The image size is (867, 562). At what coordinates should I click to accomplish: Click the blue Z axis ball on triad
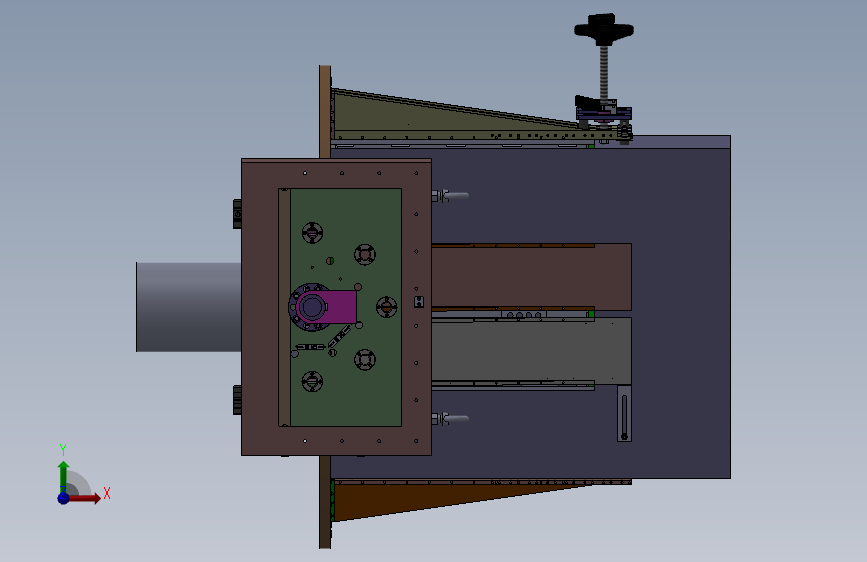[x=64, y=498]
